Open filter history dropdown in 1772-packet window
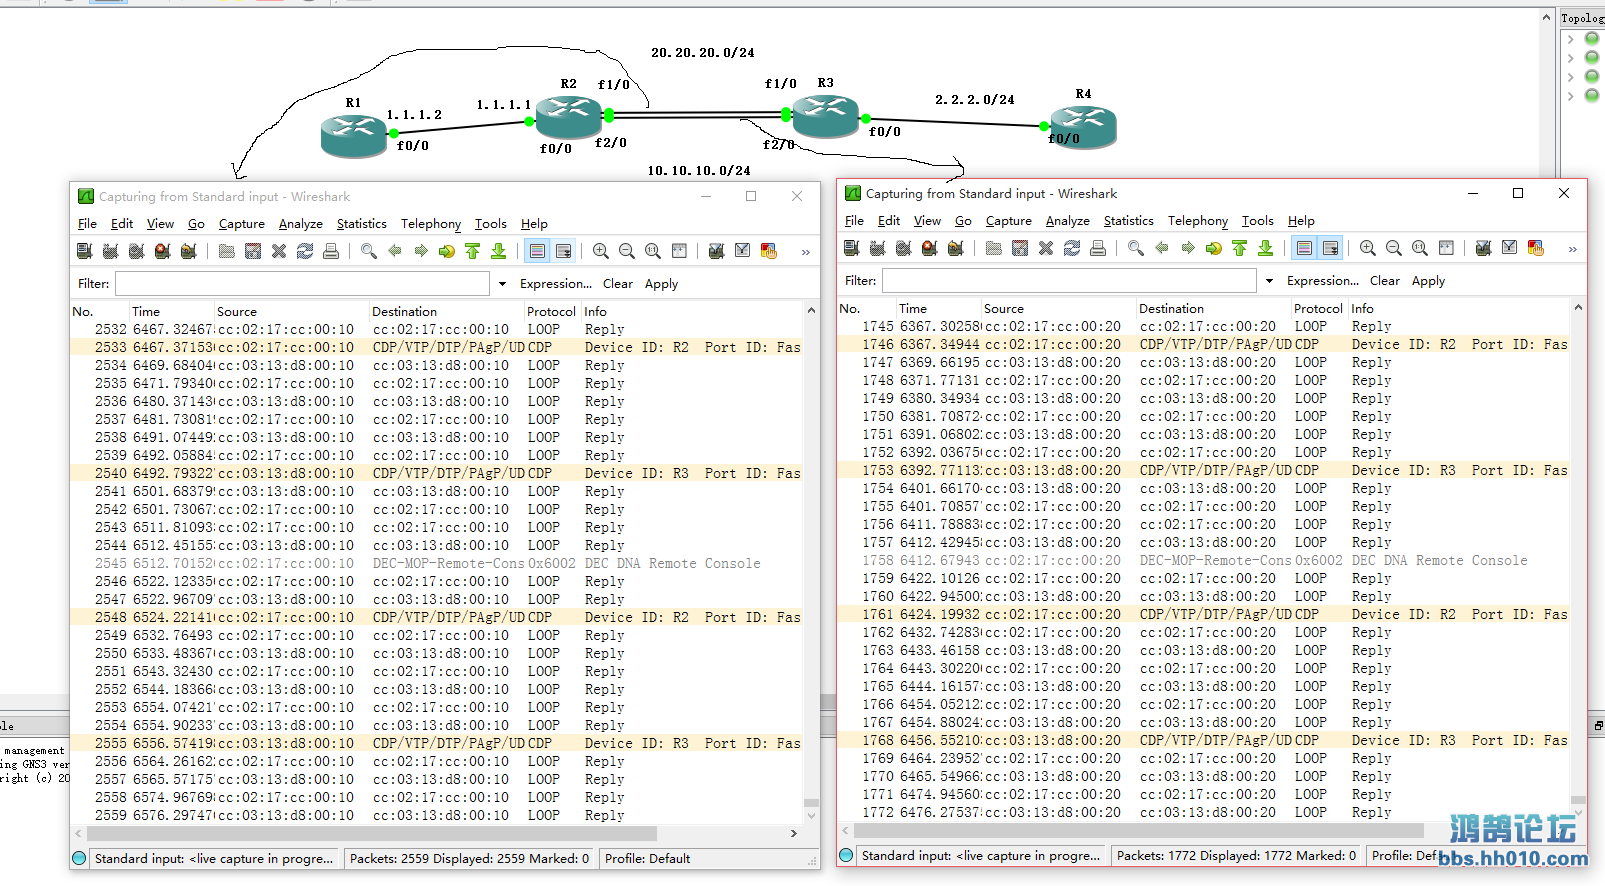 click(1269, 281)
